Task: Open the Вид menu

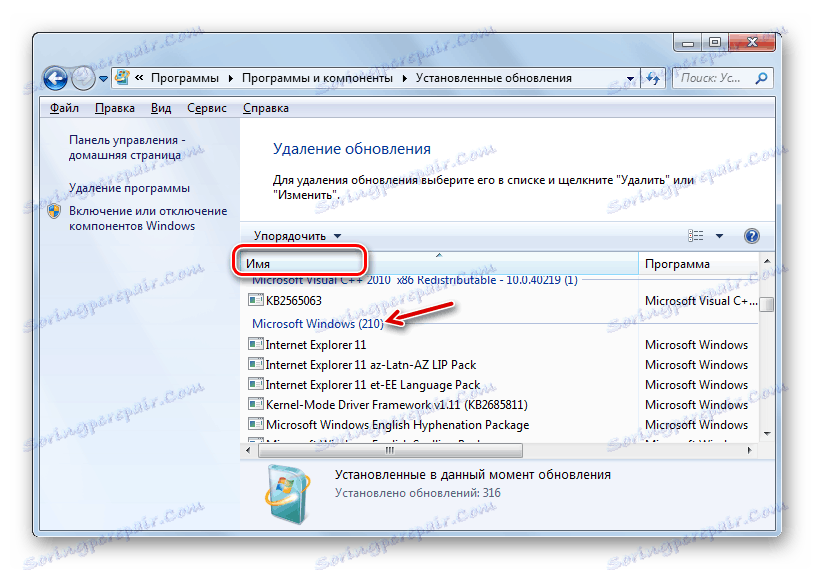Action: 161,108
